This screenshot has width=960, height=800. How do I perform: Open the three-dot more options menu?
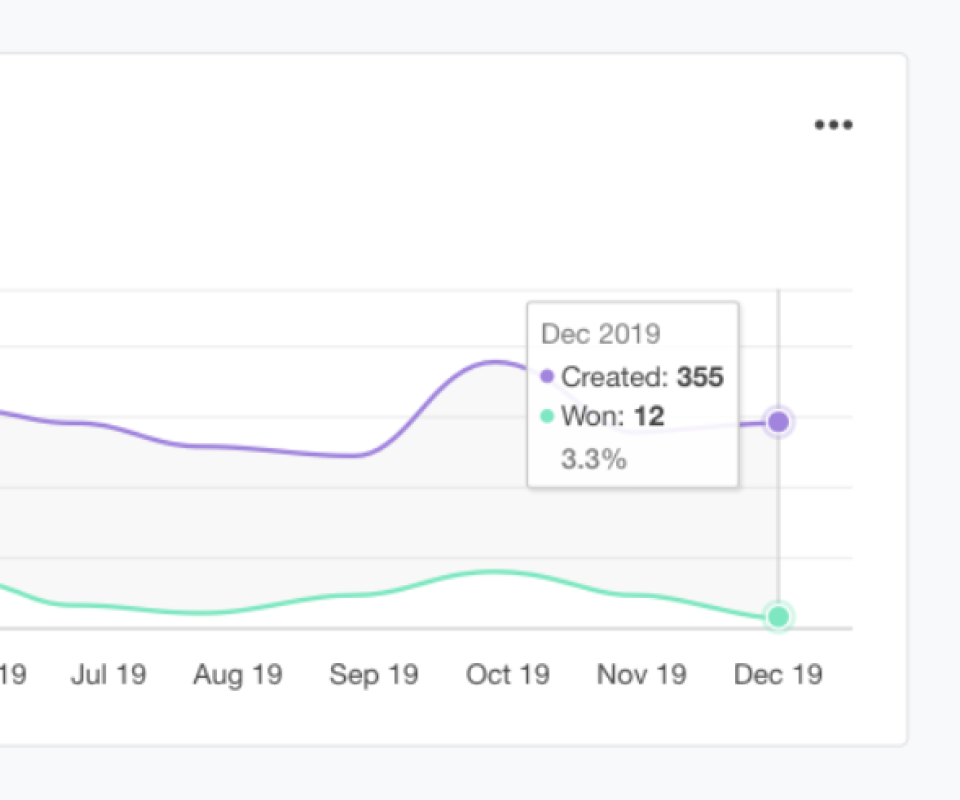(833, 125)
